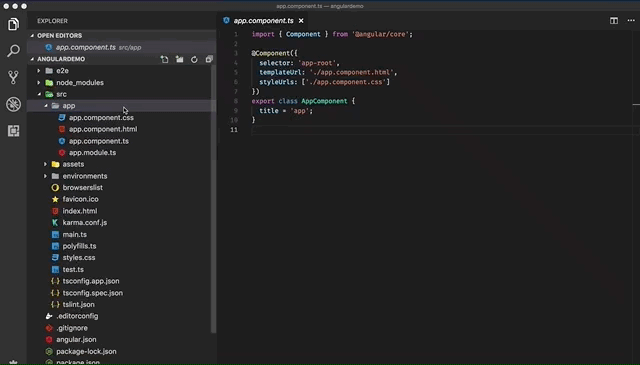Click New Folder icon in explorer header
This screenshot has width=640, height=365.
[180, 59]
